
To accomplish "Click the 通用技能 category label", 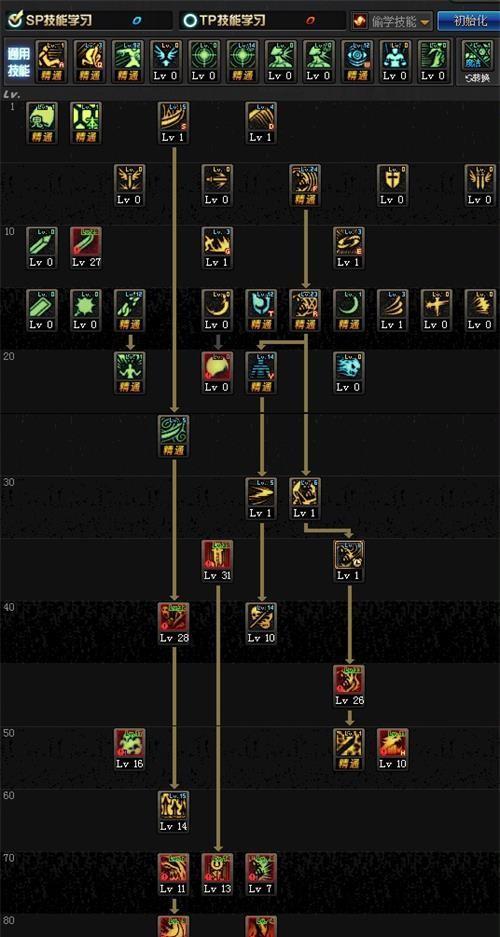I will [x=18, y=62].
